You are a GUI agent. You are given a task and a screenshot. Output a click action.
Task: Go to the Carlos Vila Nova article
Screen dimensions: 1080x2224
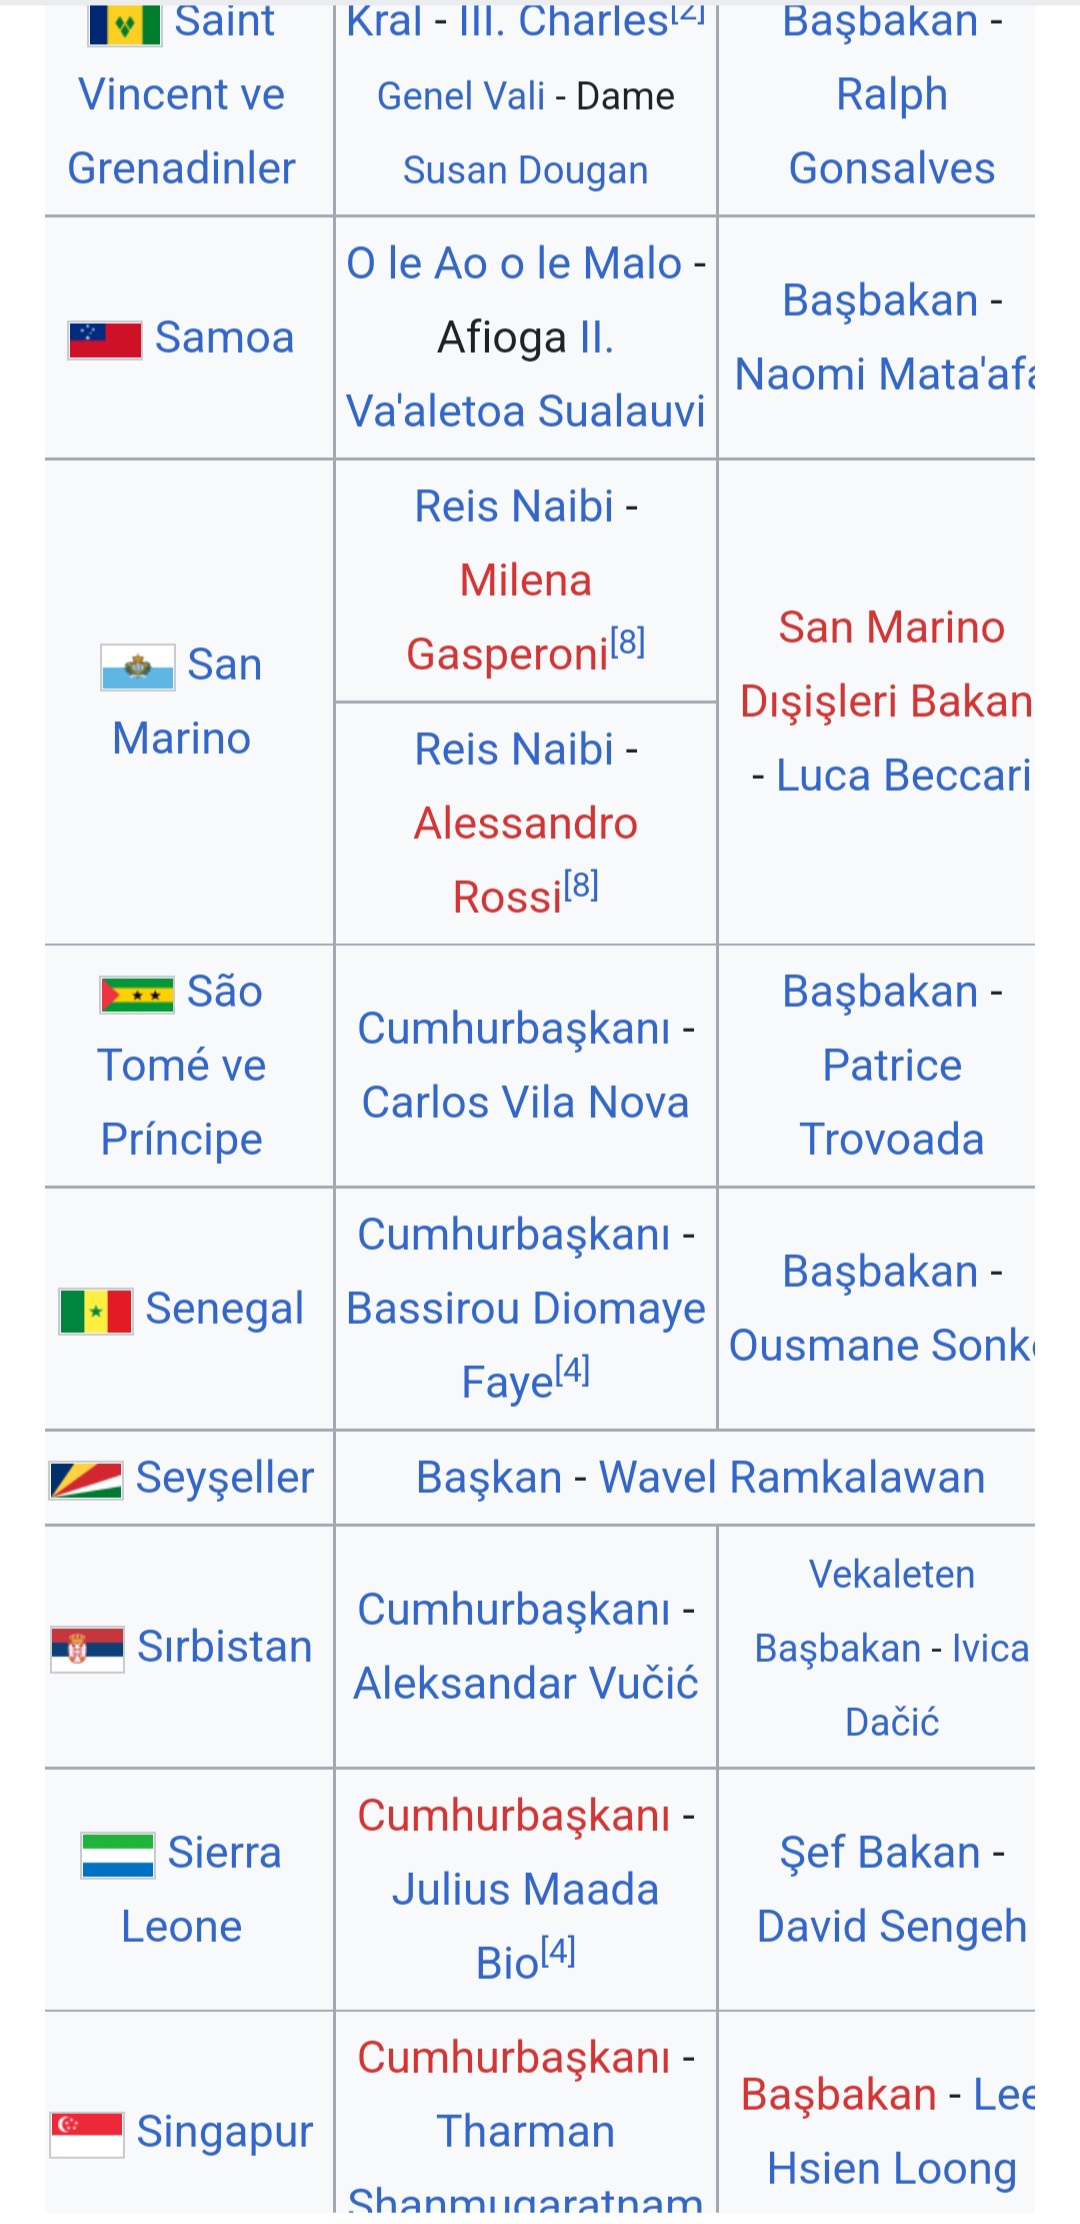coord(526,1103)
